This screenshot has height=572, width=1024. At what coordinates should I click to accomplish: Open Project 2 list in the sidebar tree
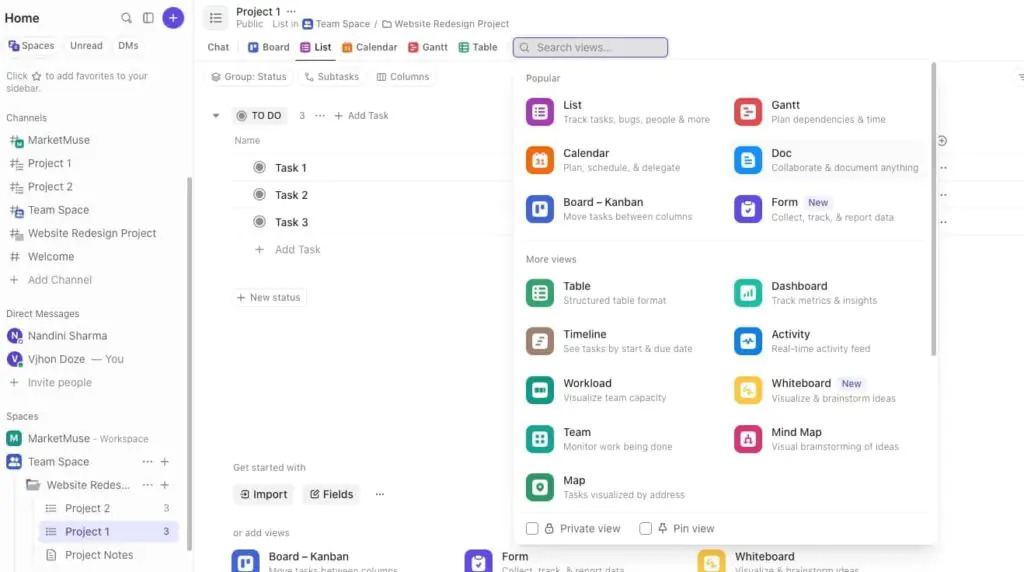click(88, 508)
